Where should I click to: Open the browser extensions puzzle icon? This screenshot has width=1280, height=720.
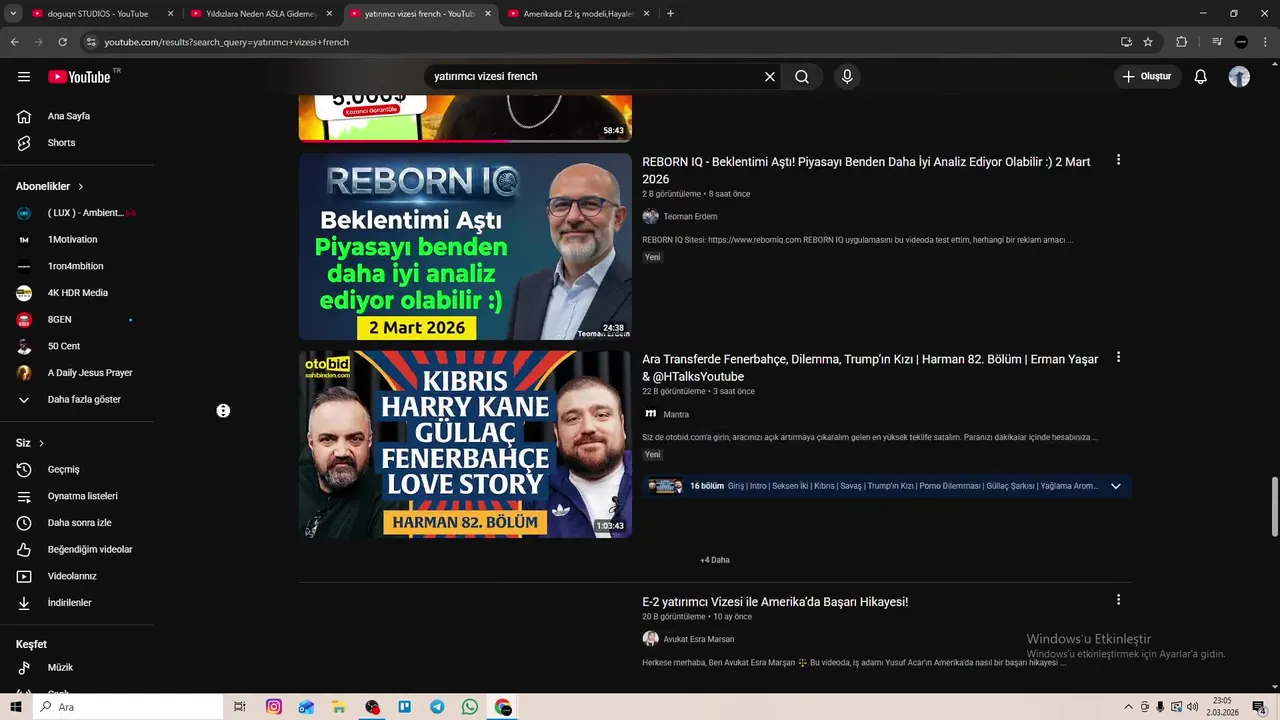point(1181,42)
